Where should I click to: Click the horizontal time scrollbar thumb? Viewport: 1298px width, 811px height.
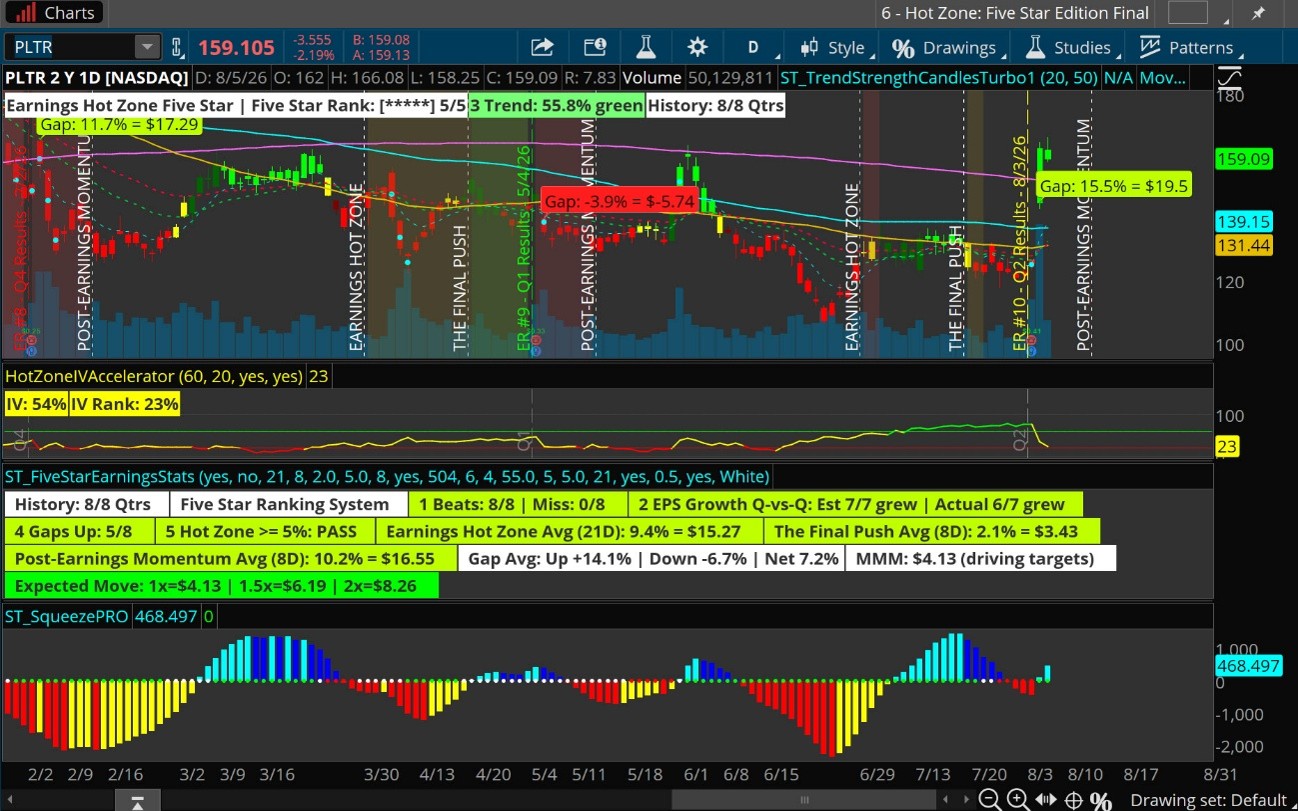[x=805, y=800]
